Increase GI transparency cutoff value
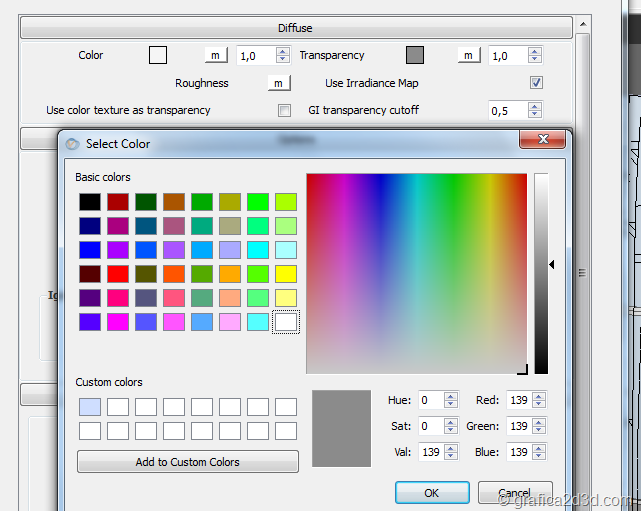641x511 pixels. coord(535,105)
